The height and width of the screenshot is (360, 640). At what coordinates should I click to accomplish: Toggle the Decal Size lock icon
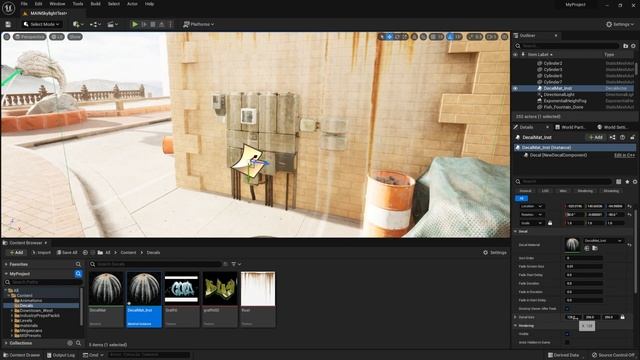click(x=622, y=317)
